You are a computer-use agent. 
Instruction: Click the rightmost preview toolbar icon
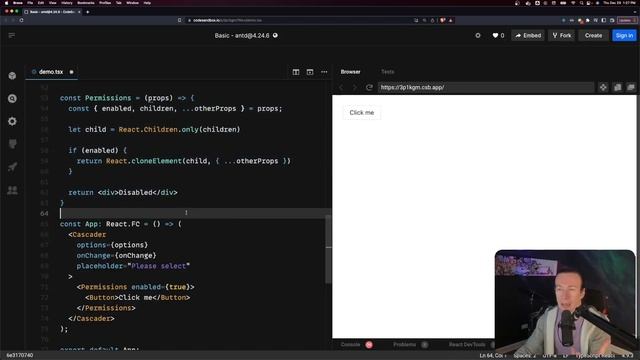pyautogui.click(x=631, y=87)
